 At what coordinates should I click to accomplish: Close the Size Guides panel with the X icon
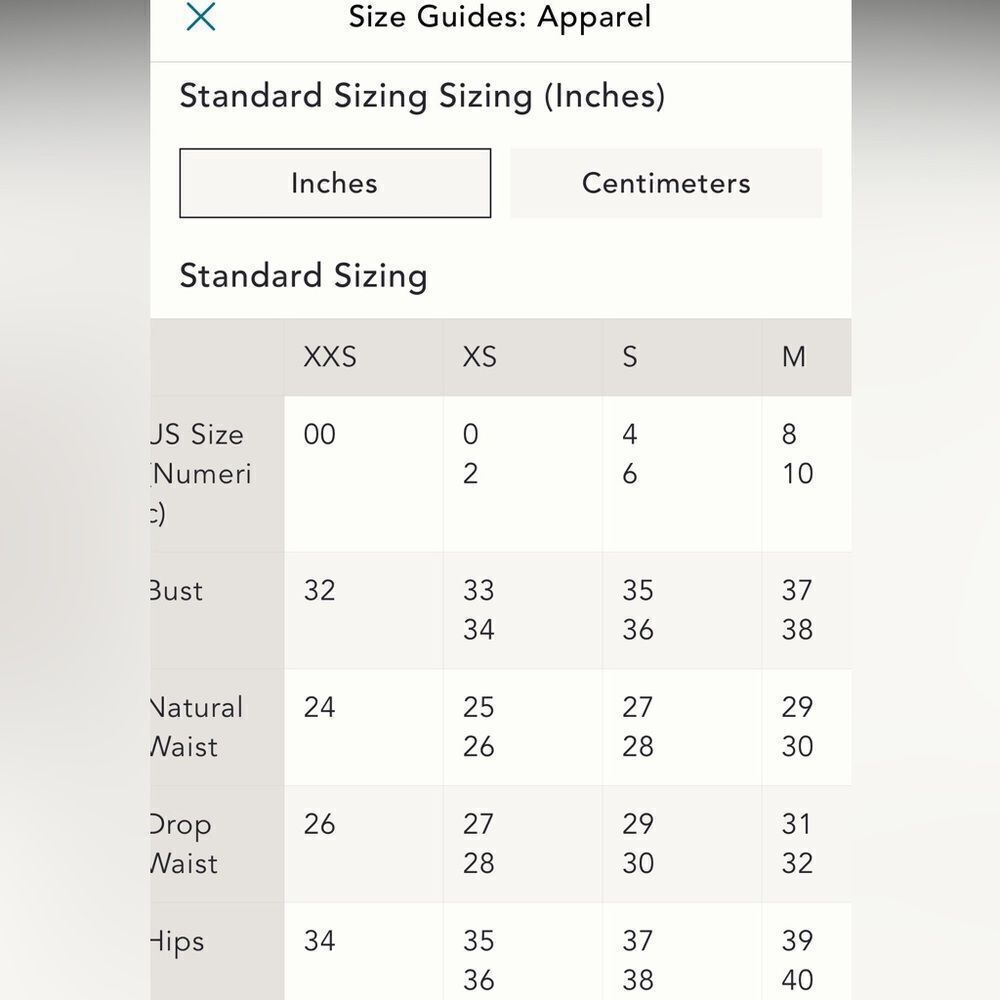click(x=201, y=17)
